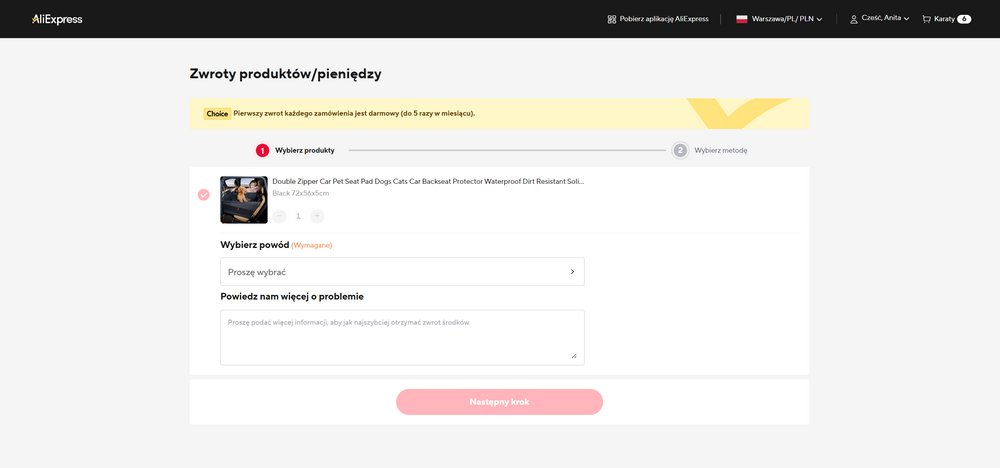The width and height of the screenshot is (1000, 468).
Task: Increase the quantity with the plus button
Action: tap(317, 216)
